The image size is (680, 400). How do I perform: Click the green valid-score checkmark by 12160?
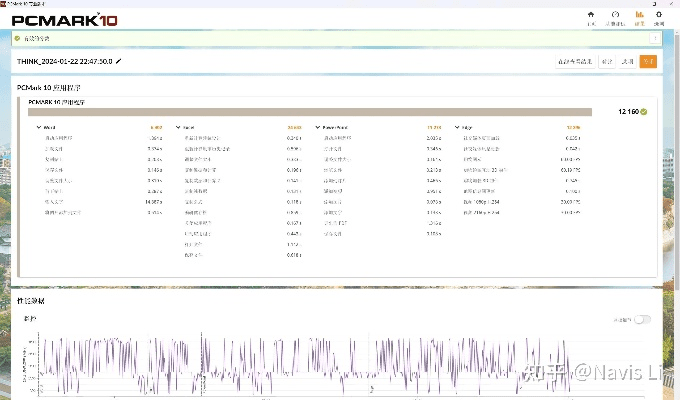[x=644, y=112]
